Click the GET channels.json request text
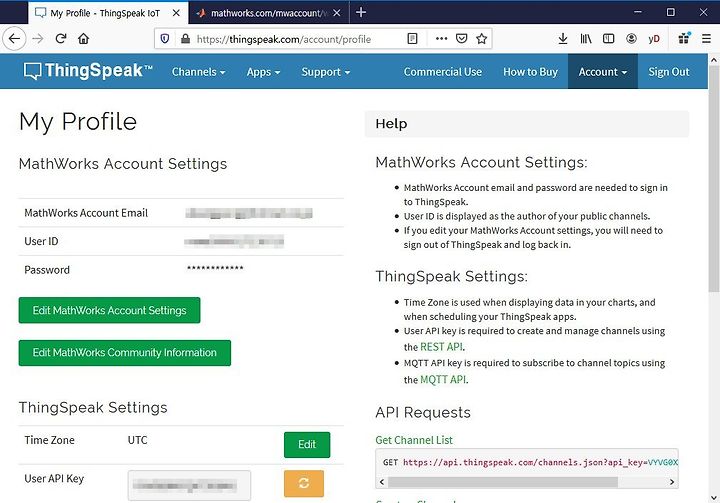This screenshot has height=503, width=720. coord(530,462)
